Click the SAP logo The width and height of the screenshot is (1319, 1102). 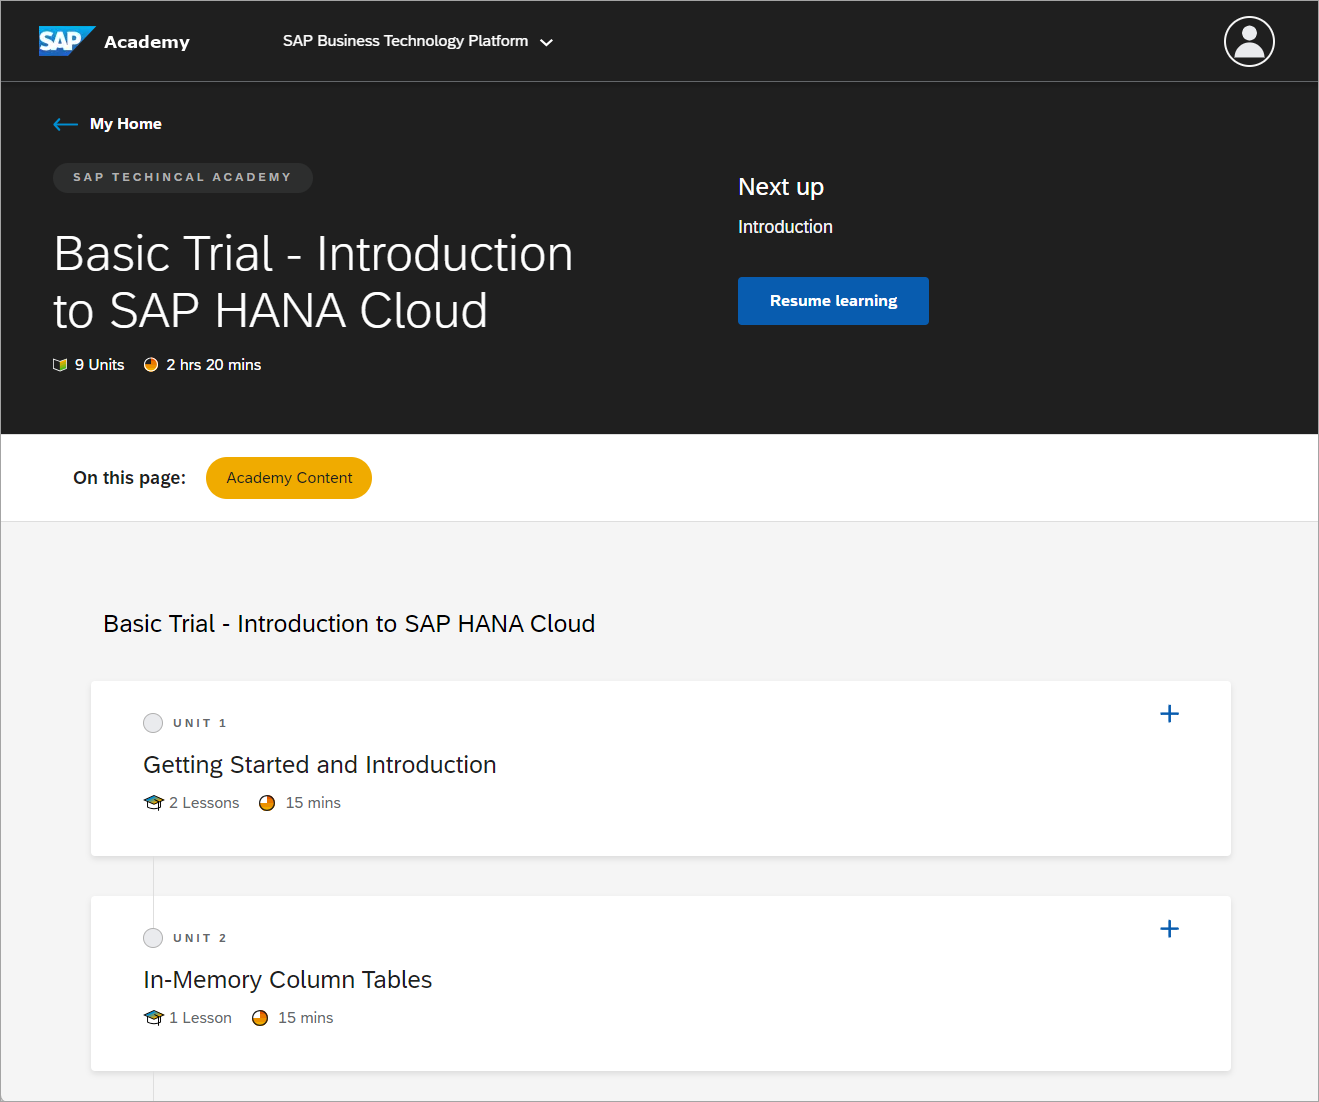(x=66, y=41)
